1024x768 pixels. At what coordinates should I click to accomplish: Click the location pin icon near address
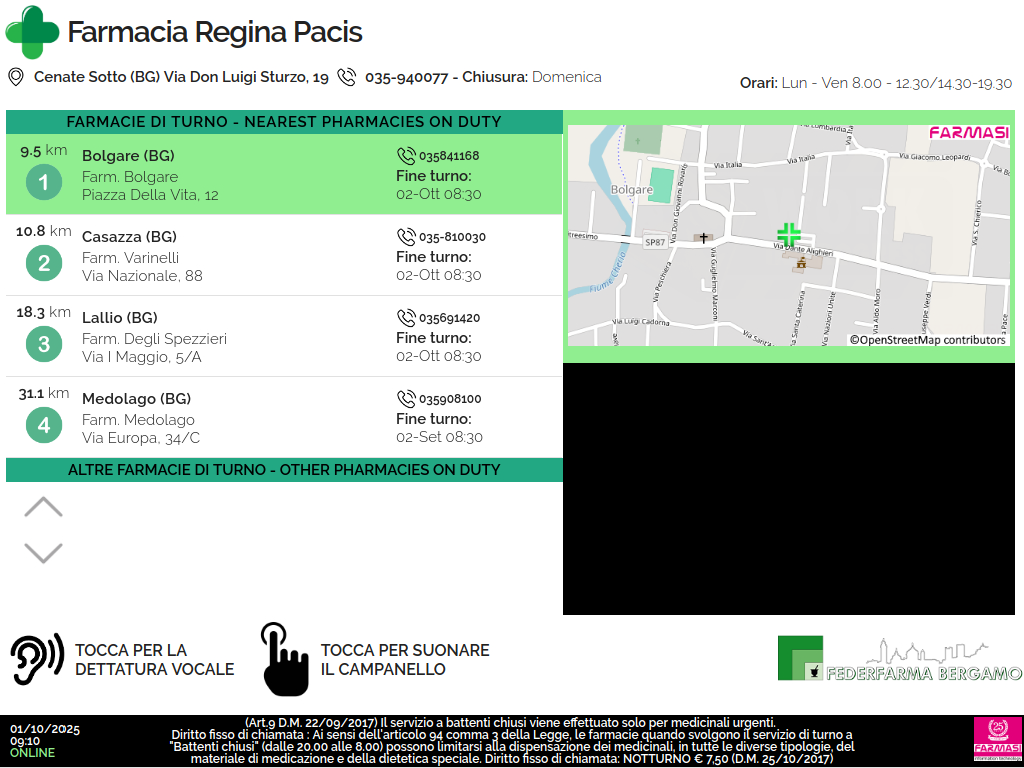tap(15, 77)
